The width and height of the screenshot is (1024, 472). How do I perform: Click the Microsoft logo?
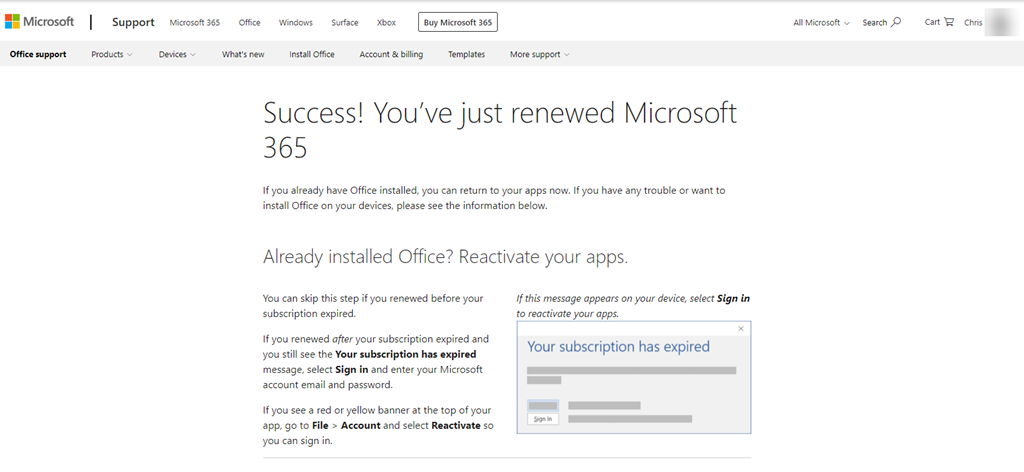(39, 22)
